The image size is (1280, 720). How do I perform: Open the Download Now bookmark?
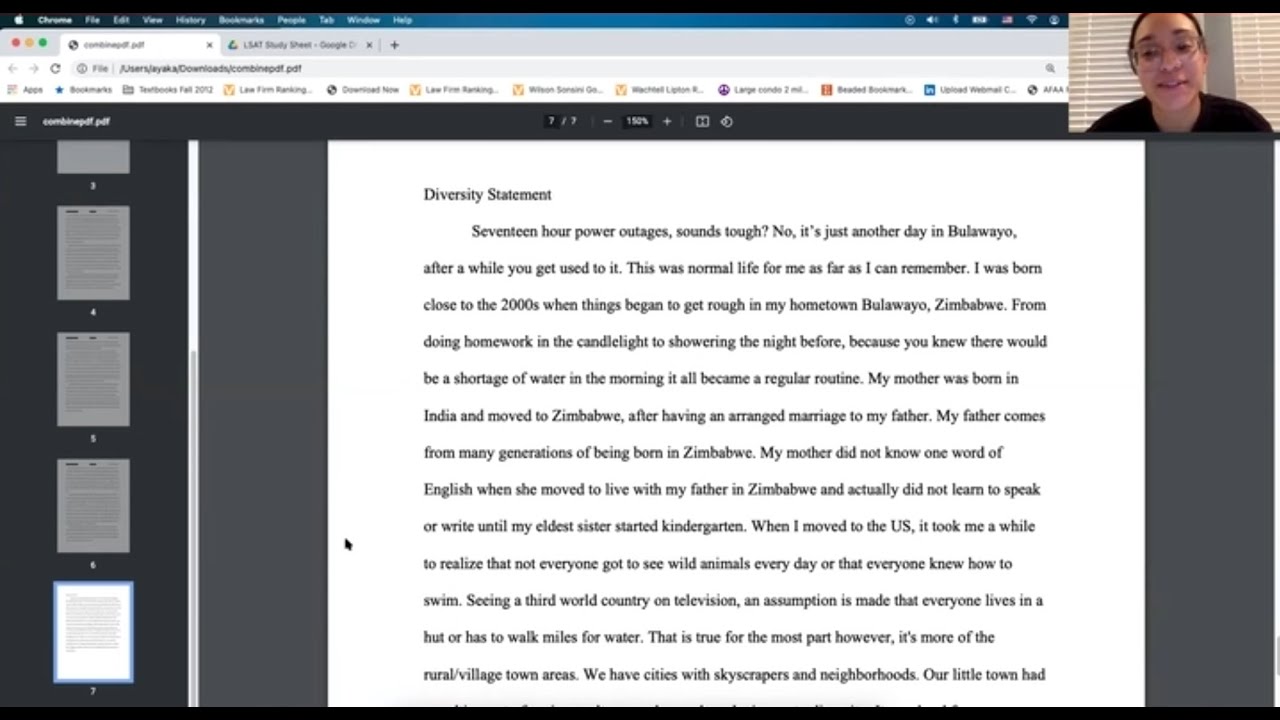362,89
